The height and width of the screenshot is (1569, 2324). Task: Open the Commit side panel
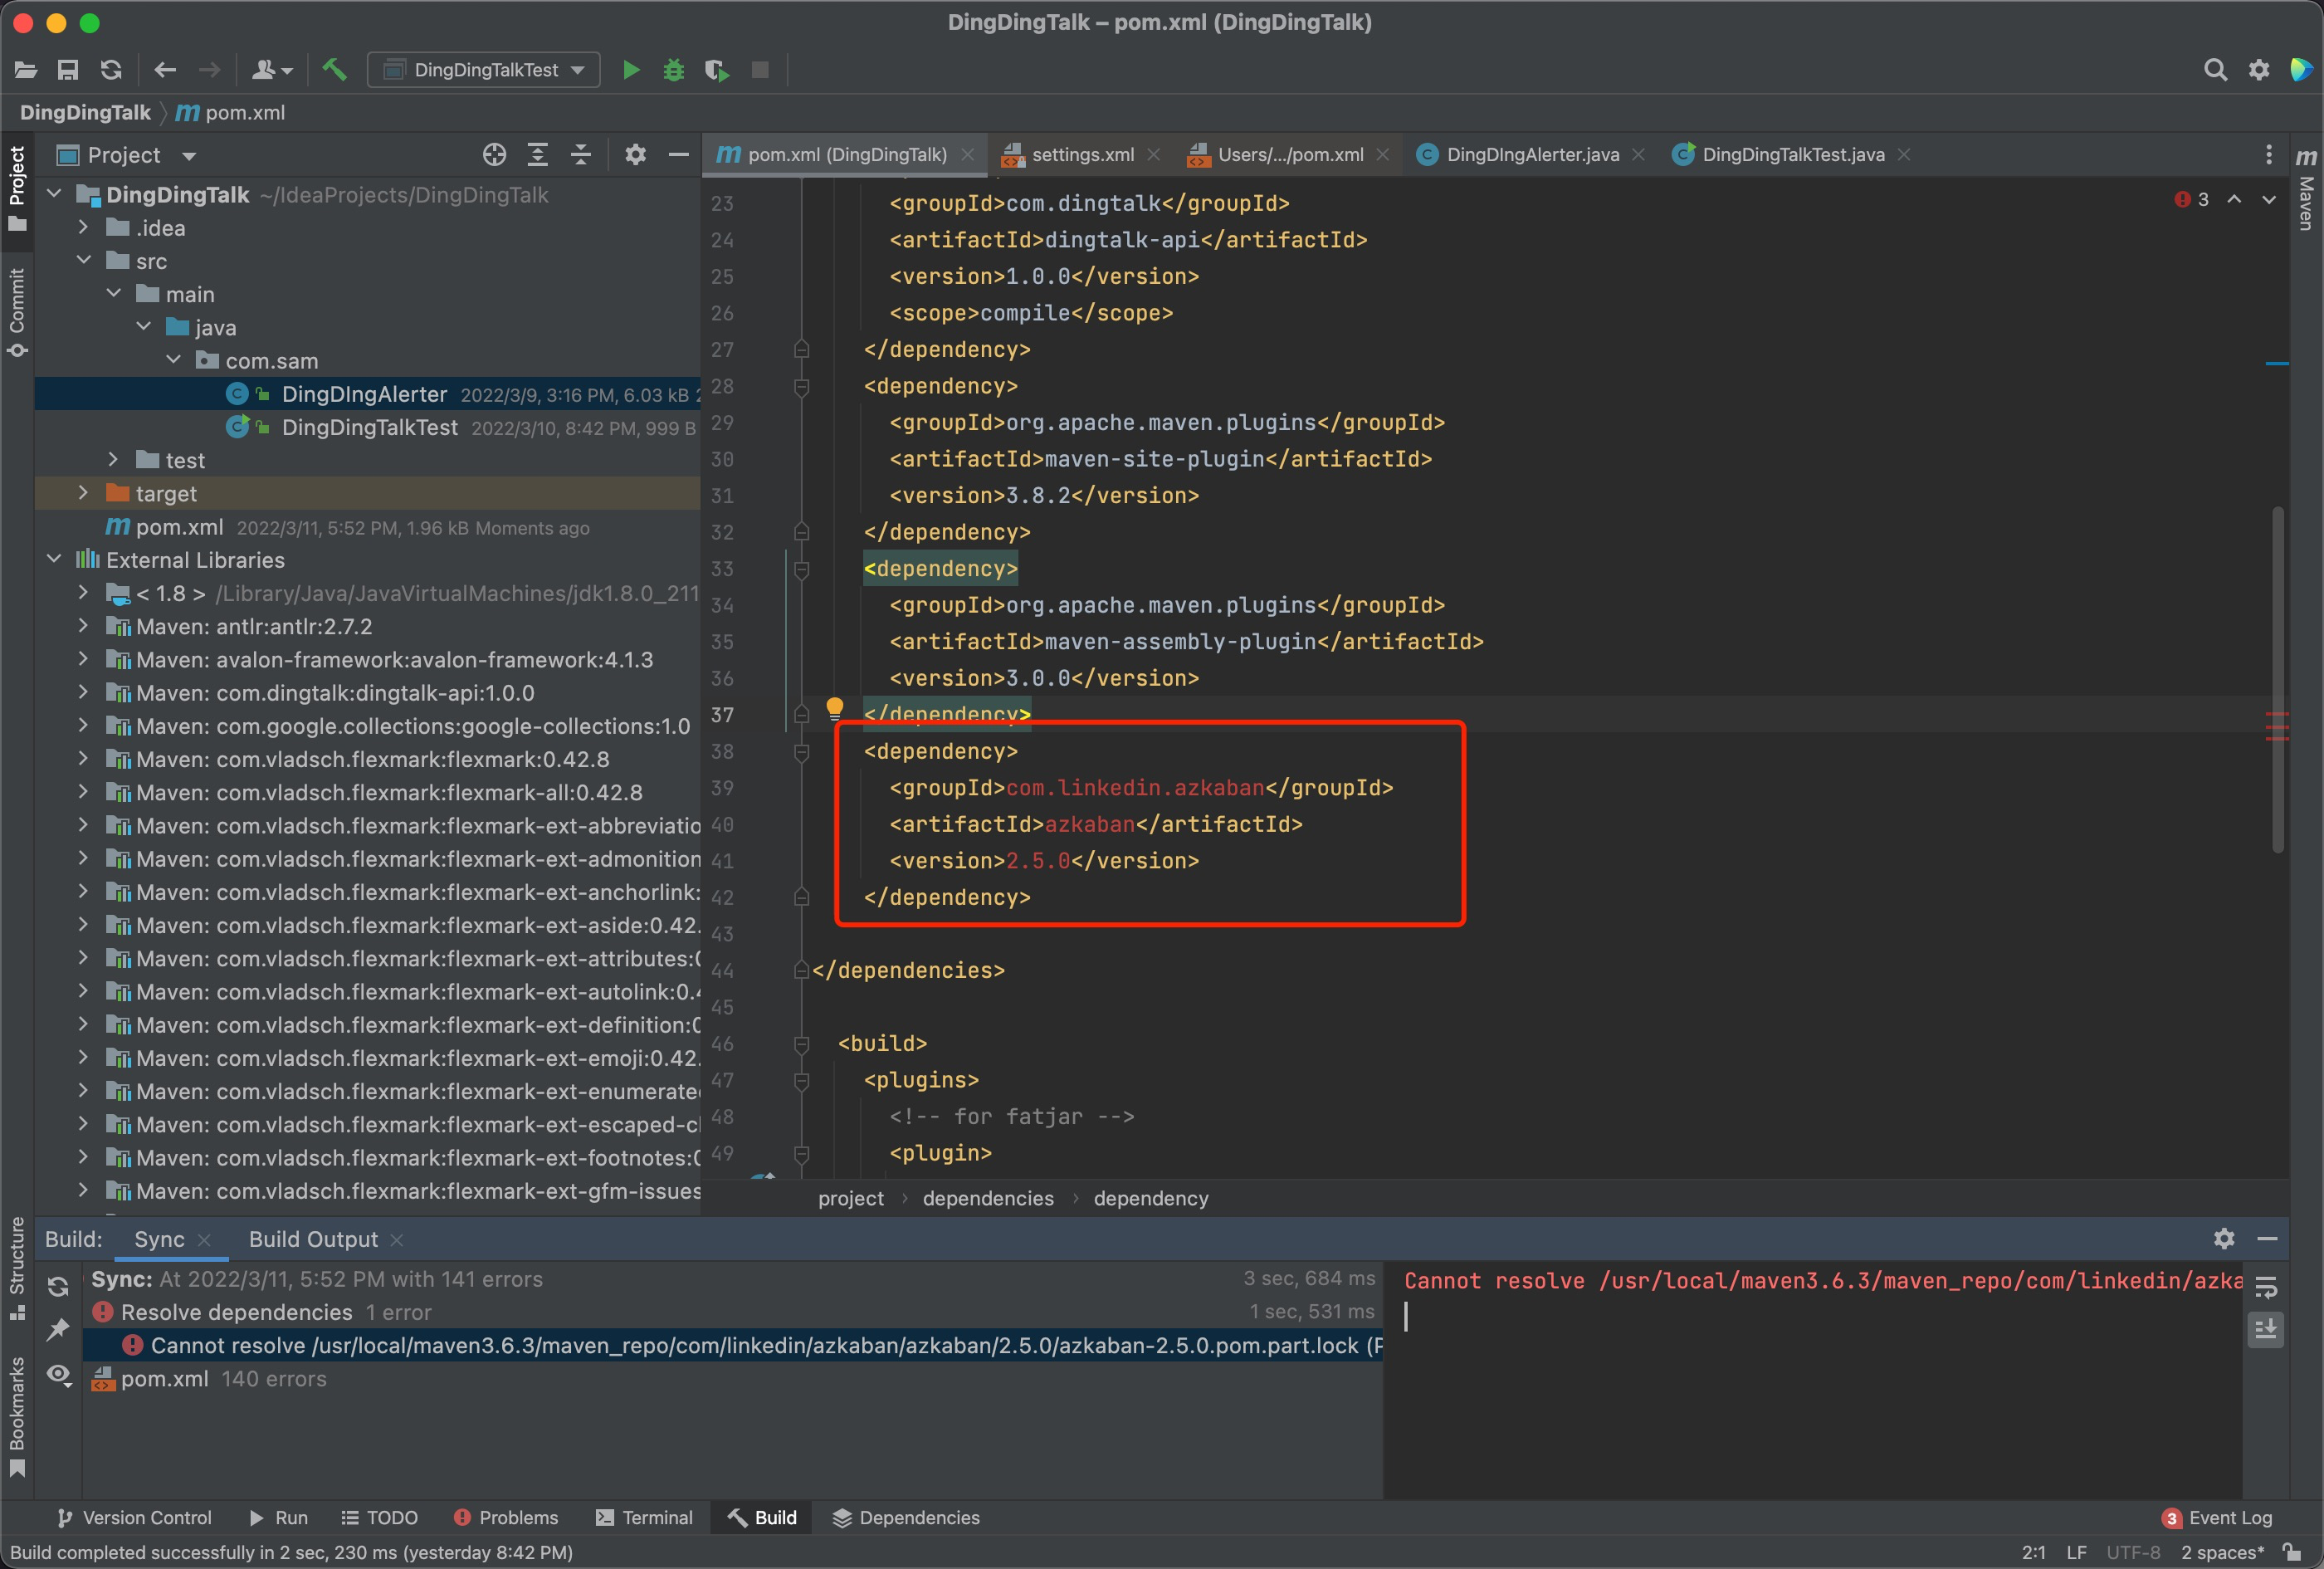tap(17, 311)
